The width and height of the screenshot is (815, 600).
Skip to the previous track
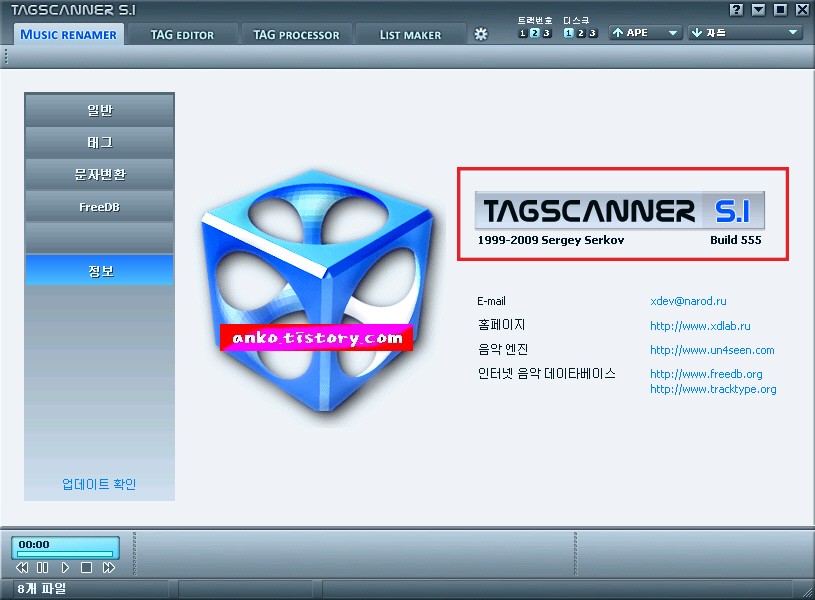pyautogui.click(x=22, y=567)
